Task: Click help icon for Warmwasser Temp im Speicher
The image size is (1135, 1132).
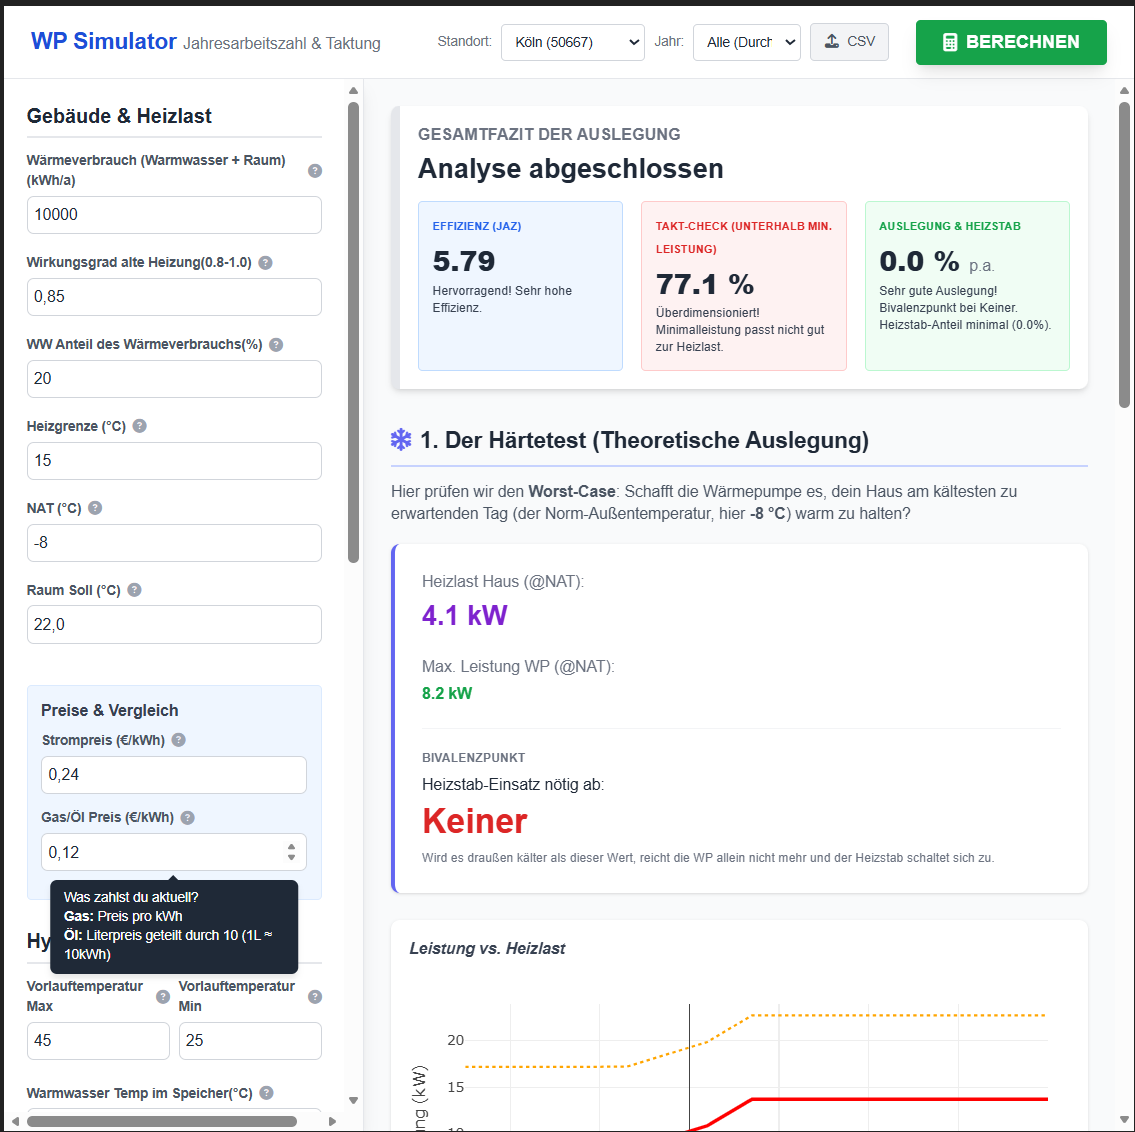Action: [267, 1093]
